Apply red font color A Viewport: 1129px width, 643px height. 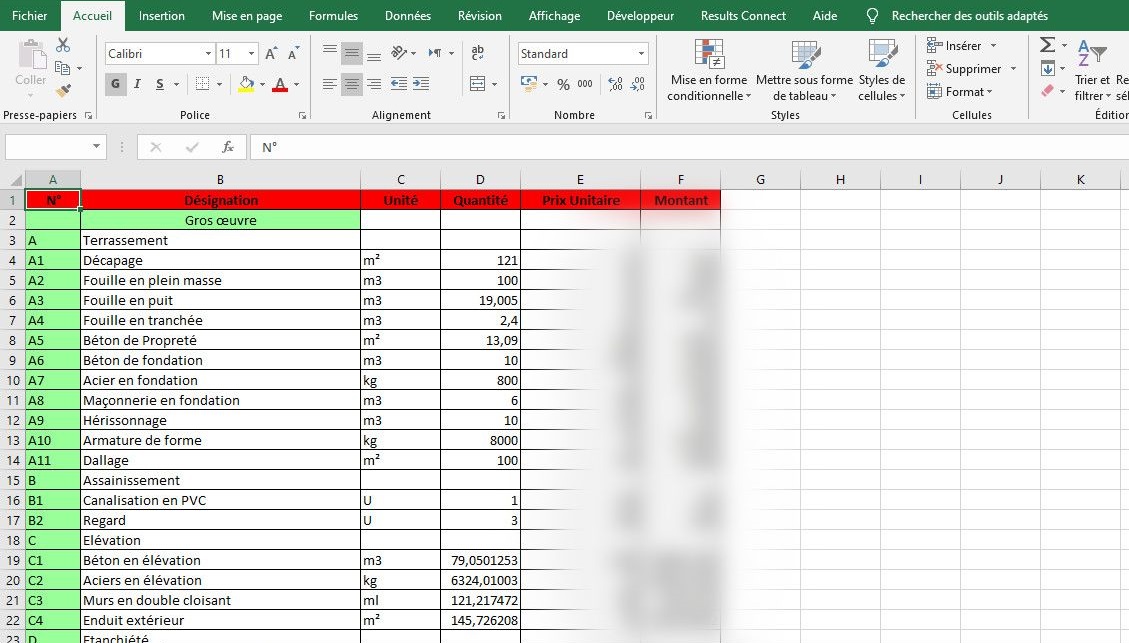pyautogui.click(x=280, y=84)
